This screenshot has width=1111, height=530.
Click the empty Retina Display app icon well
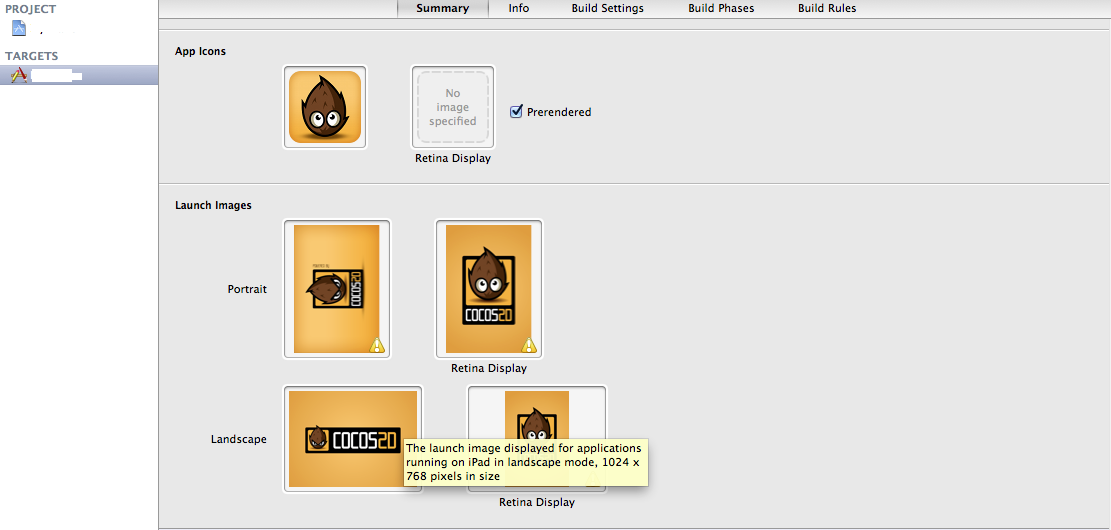453,107
